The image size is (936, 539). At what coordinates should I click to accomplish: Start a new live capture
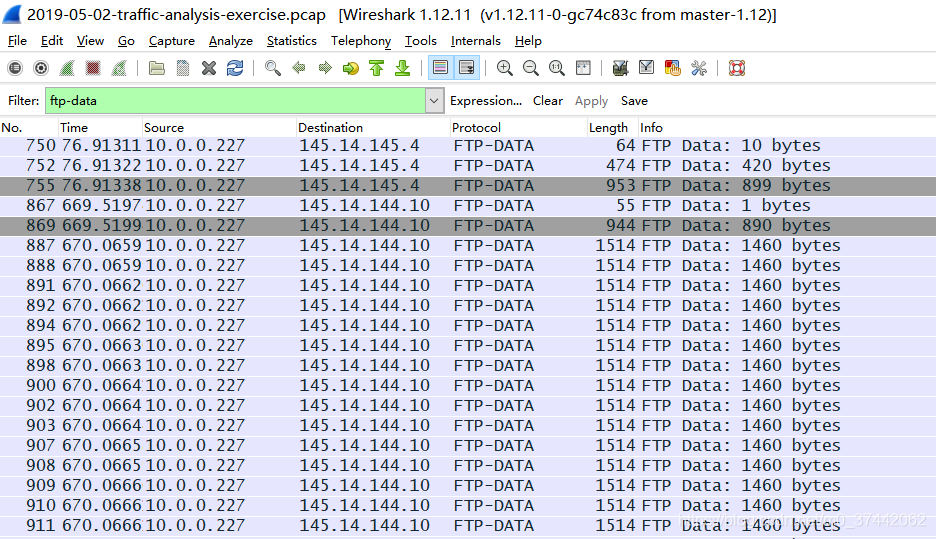[67, 68]
